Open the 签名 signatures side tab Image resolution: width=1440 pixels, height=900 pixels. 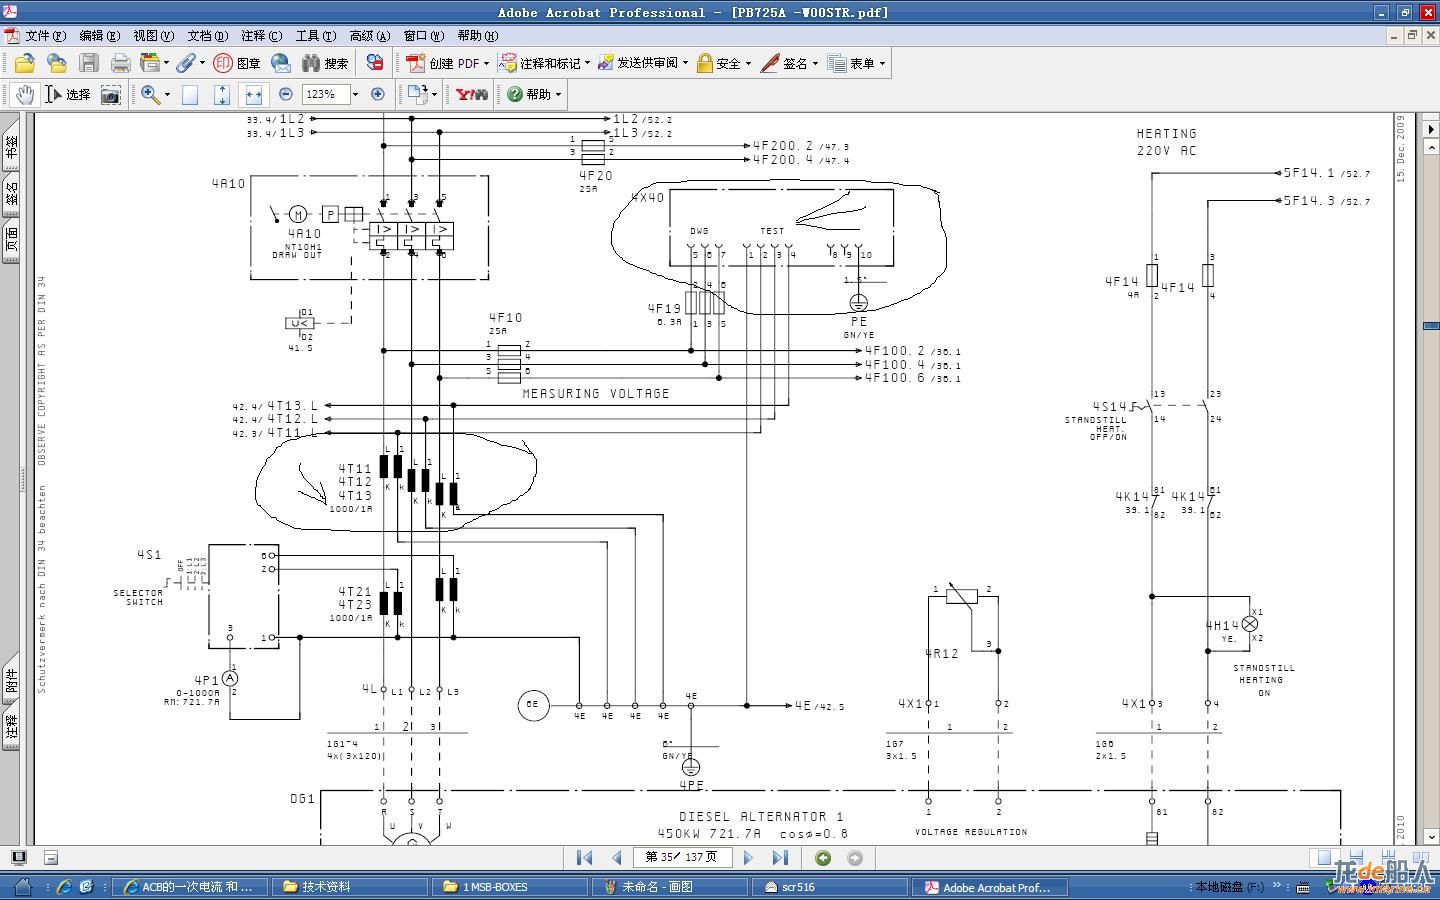[11, 194]
